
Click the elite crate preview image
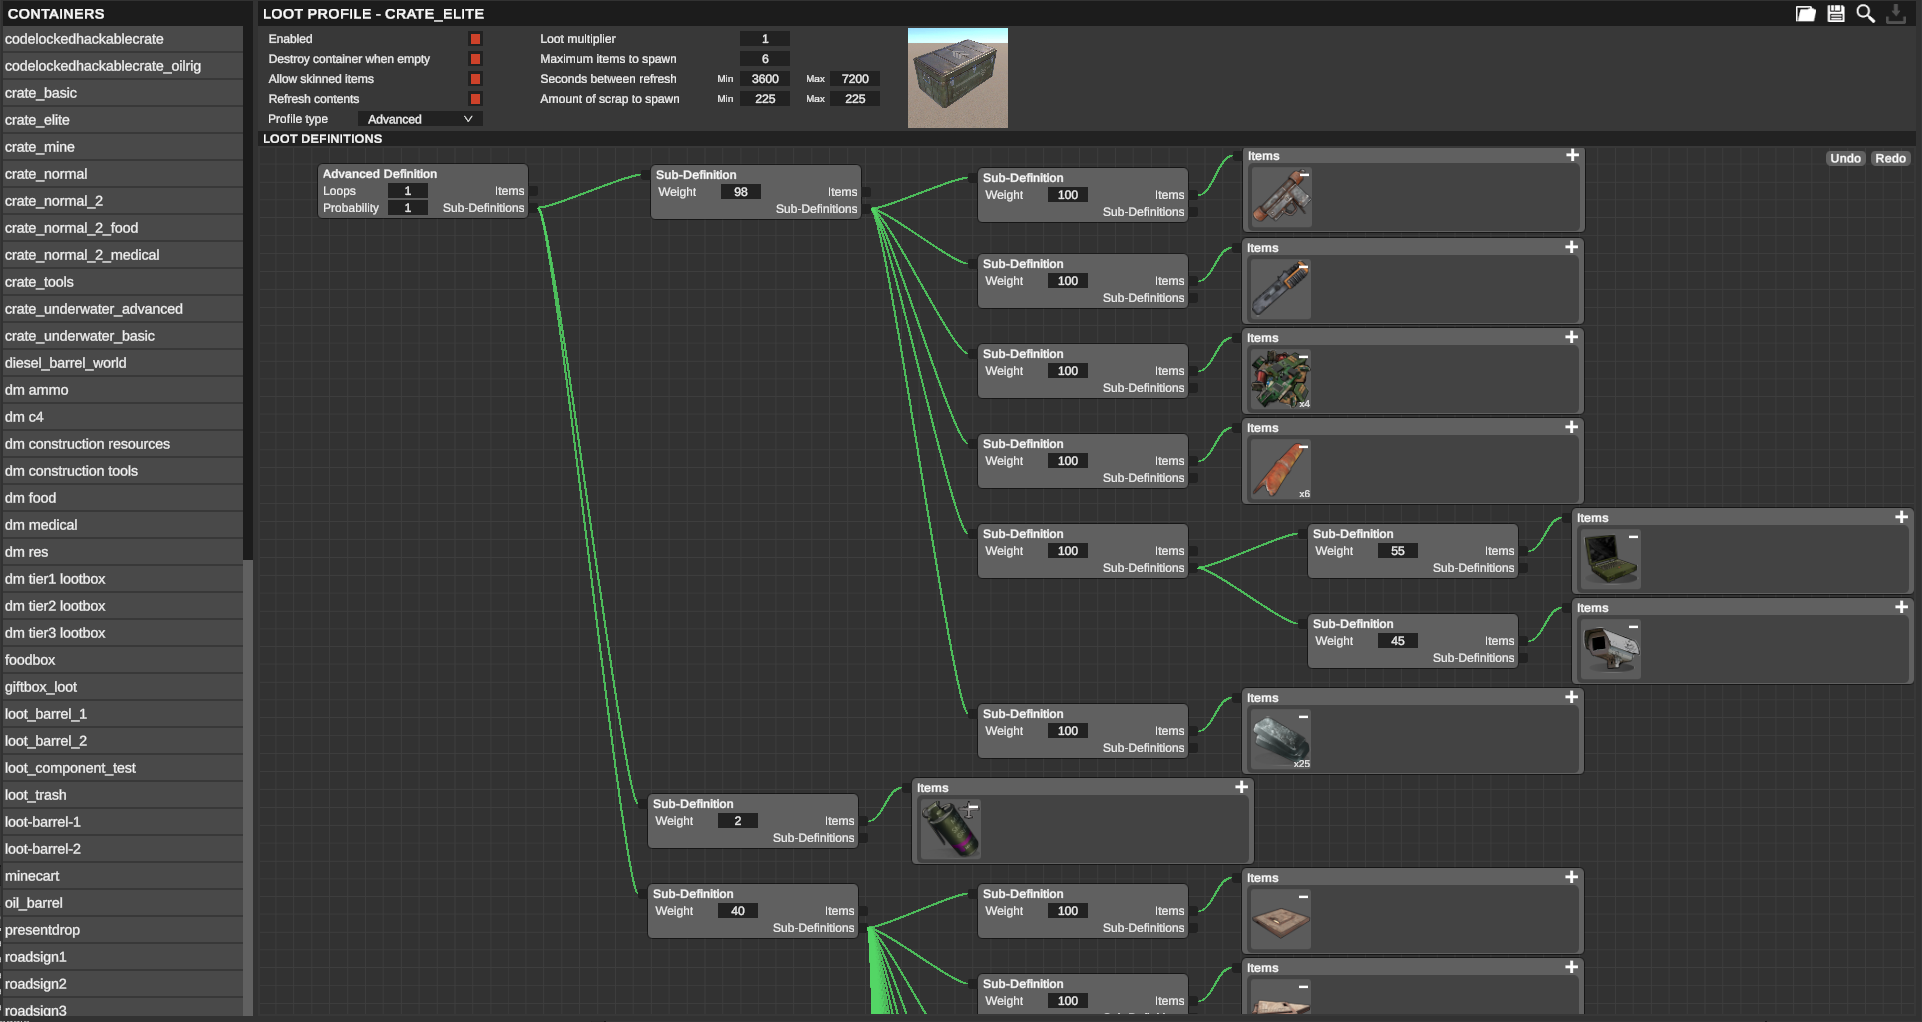[x=957, y=78]
